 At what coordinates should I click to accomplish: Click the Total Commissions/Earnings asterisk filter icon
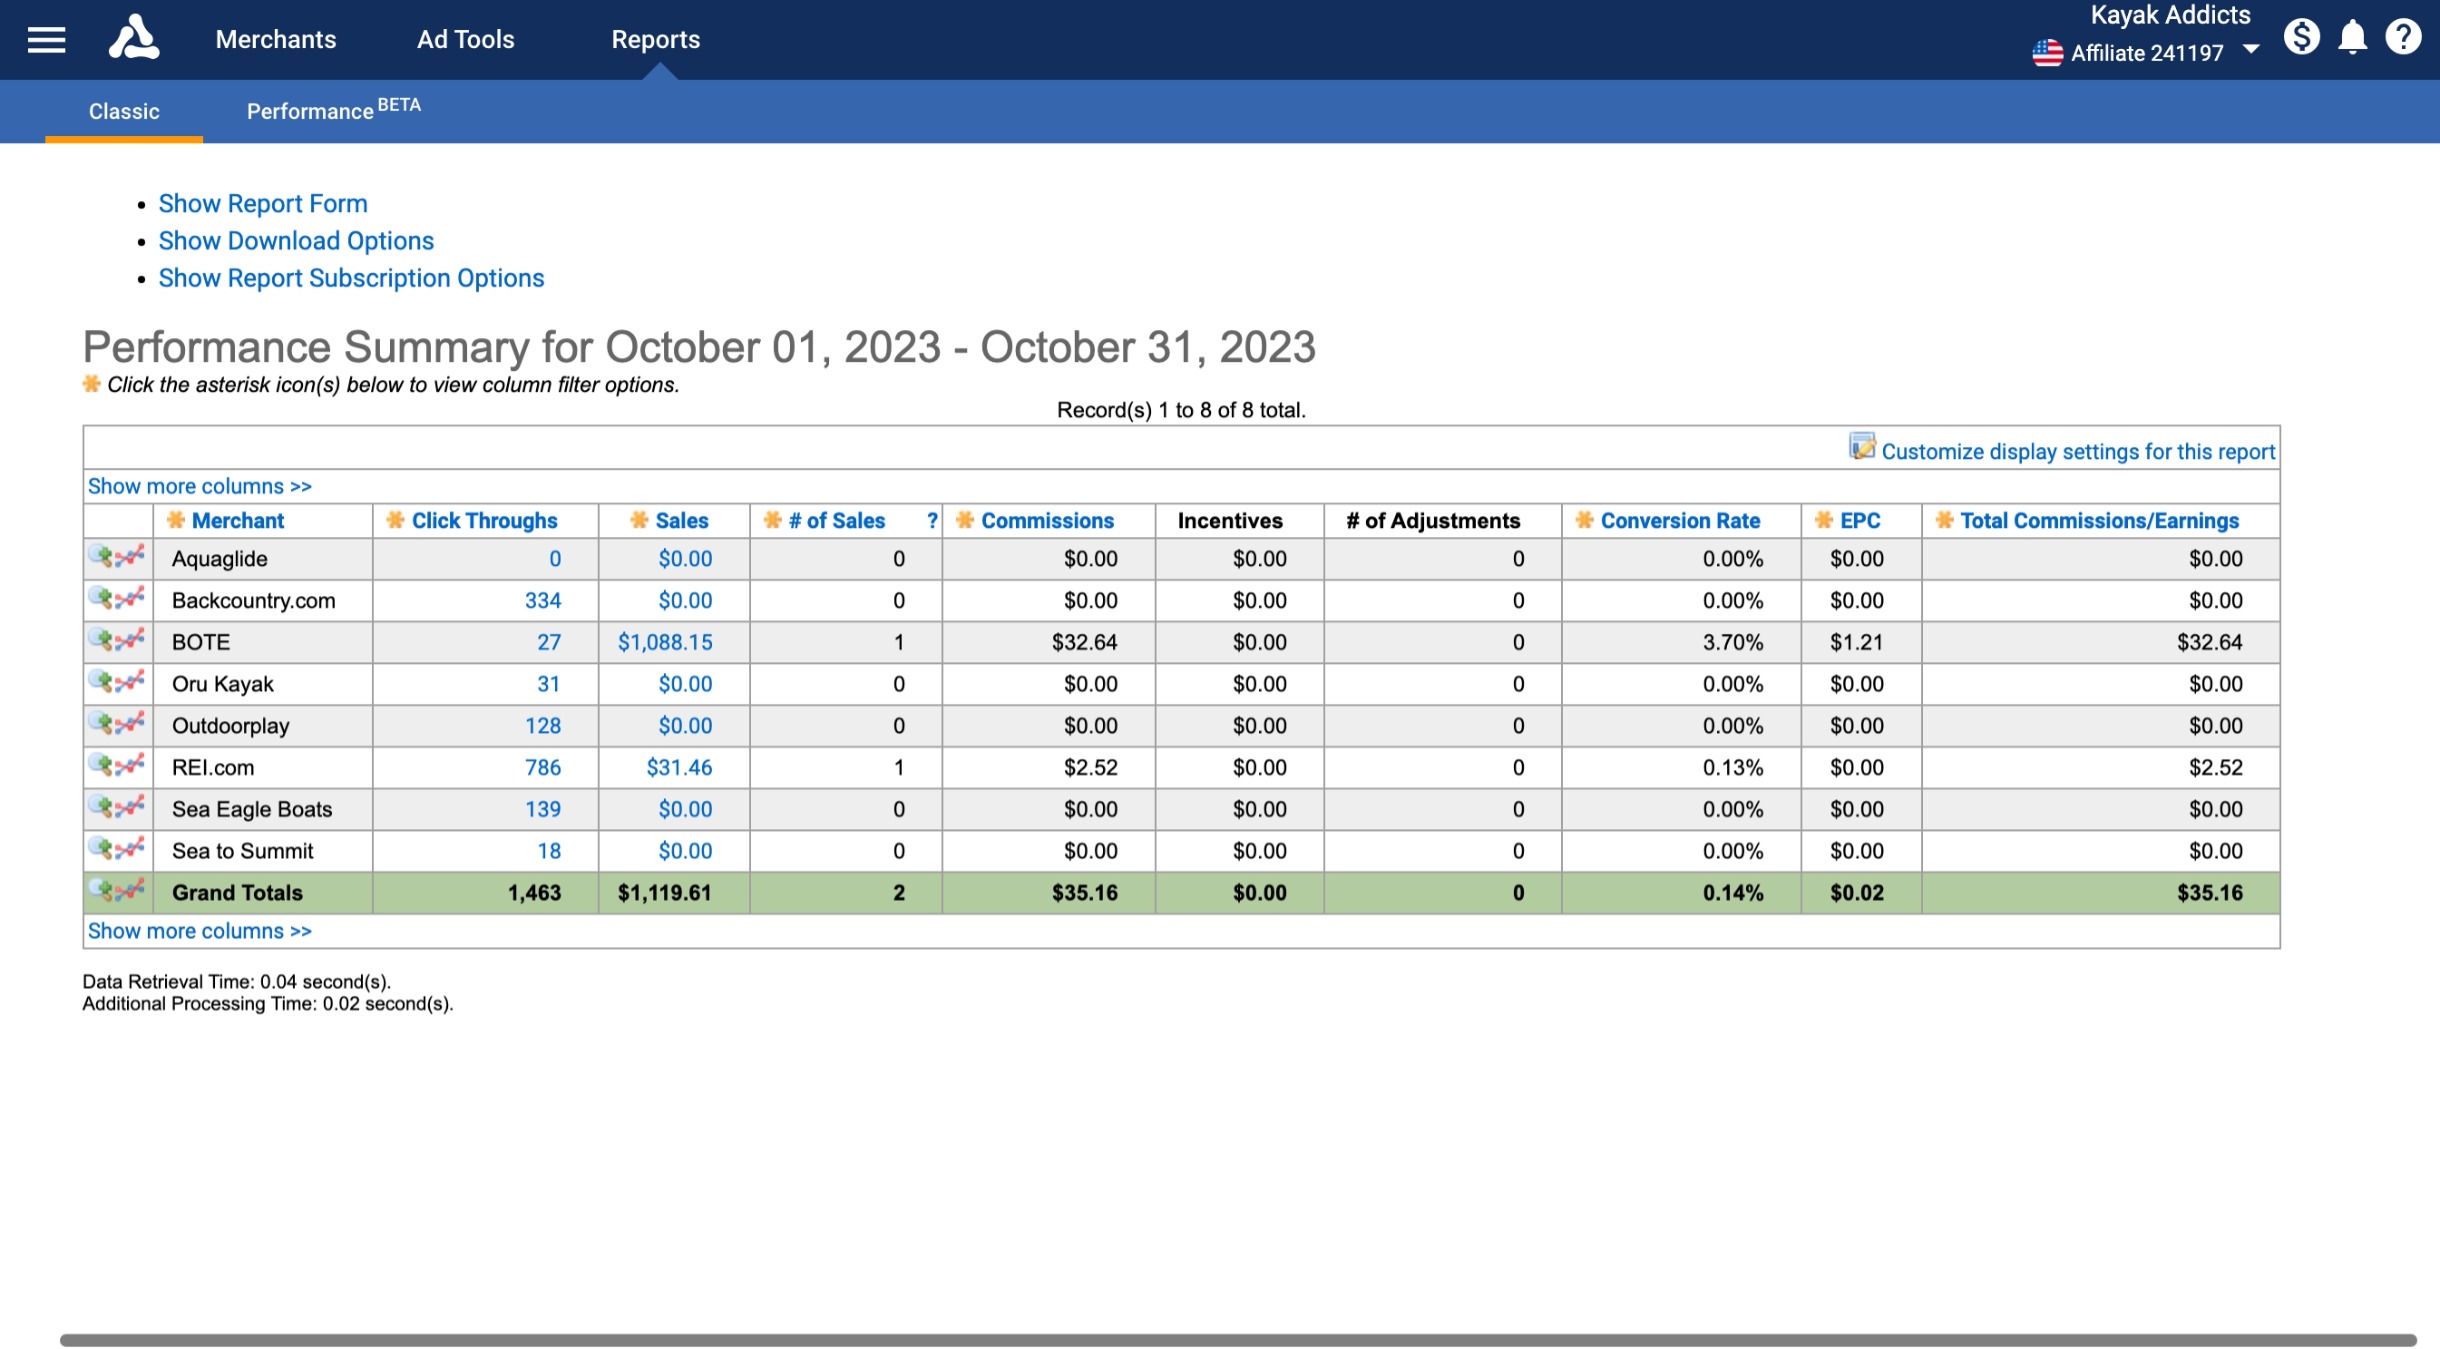coord(1945,520)
